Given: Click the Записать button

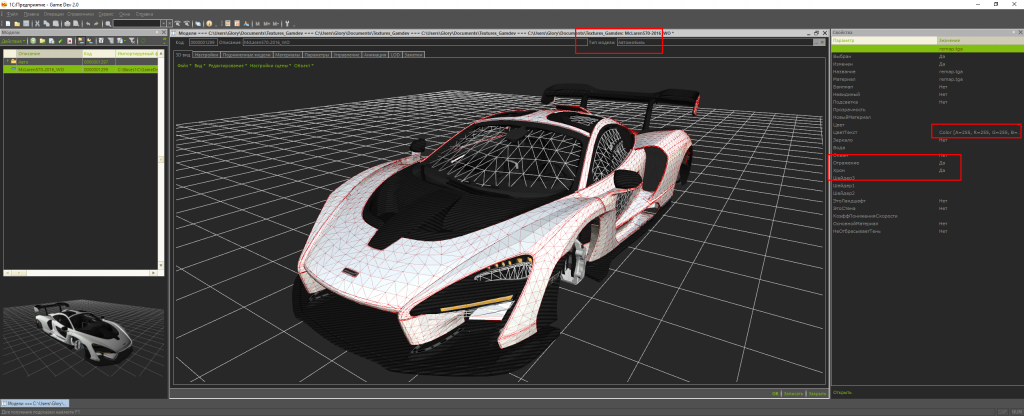Looking at the screenshot, I should (793, 394).
